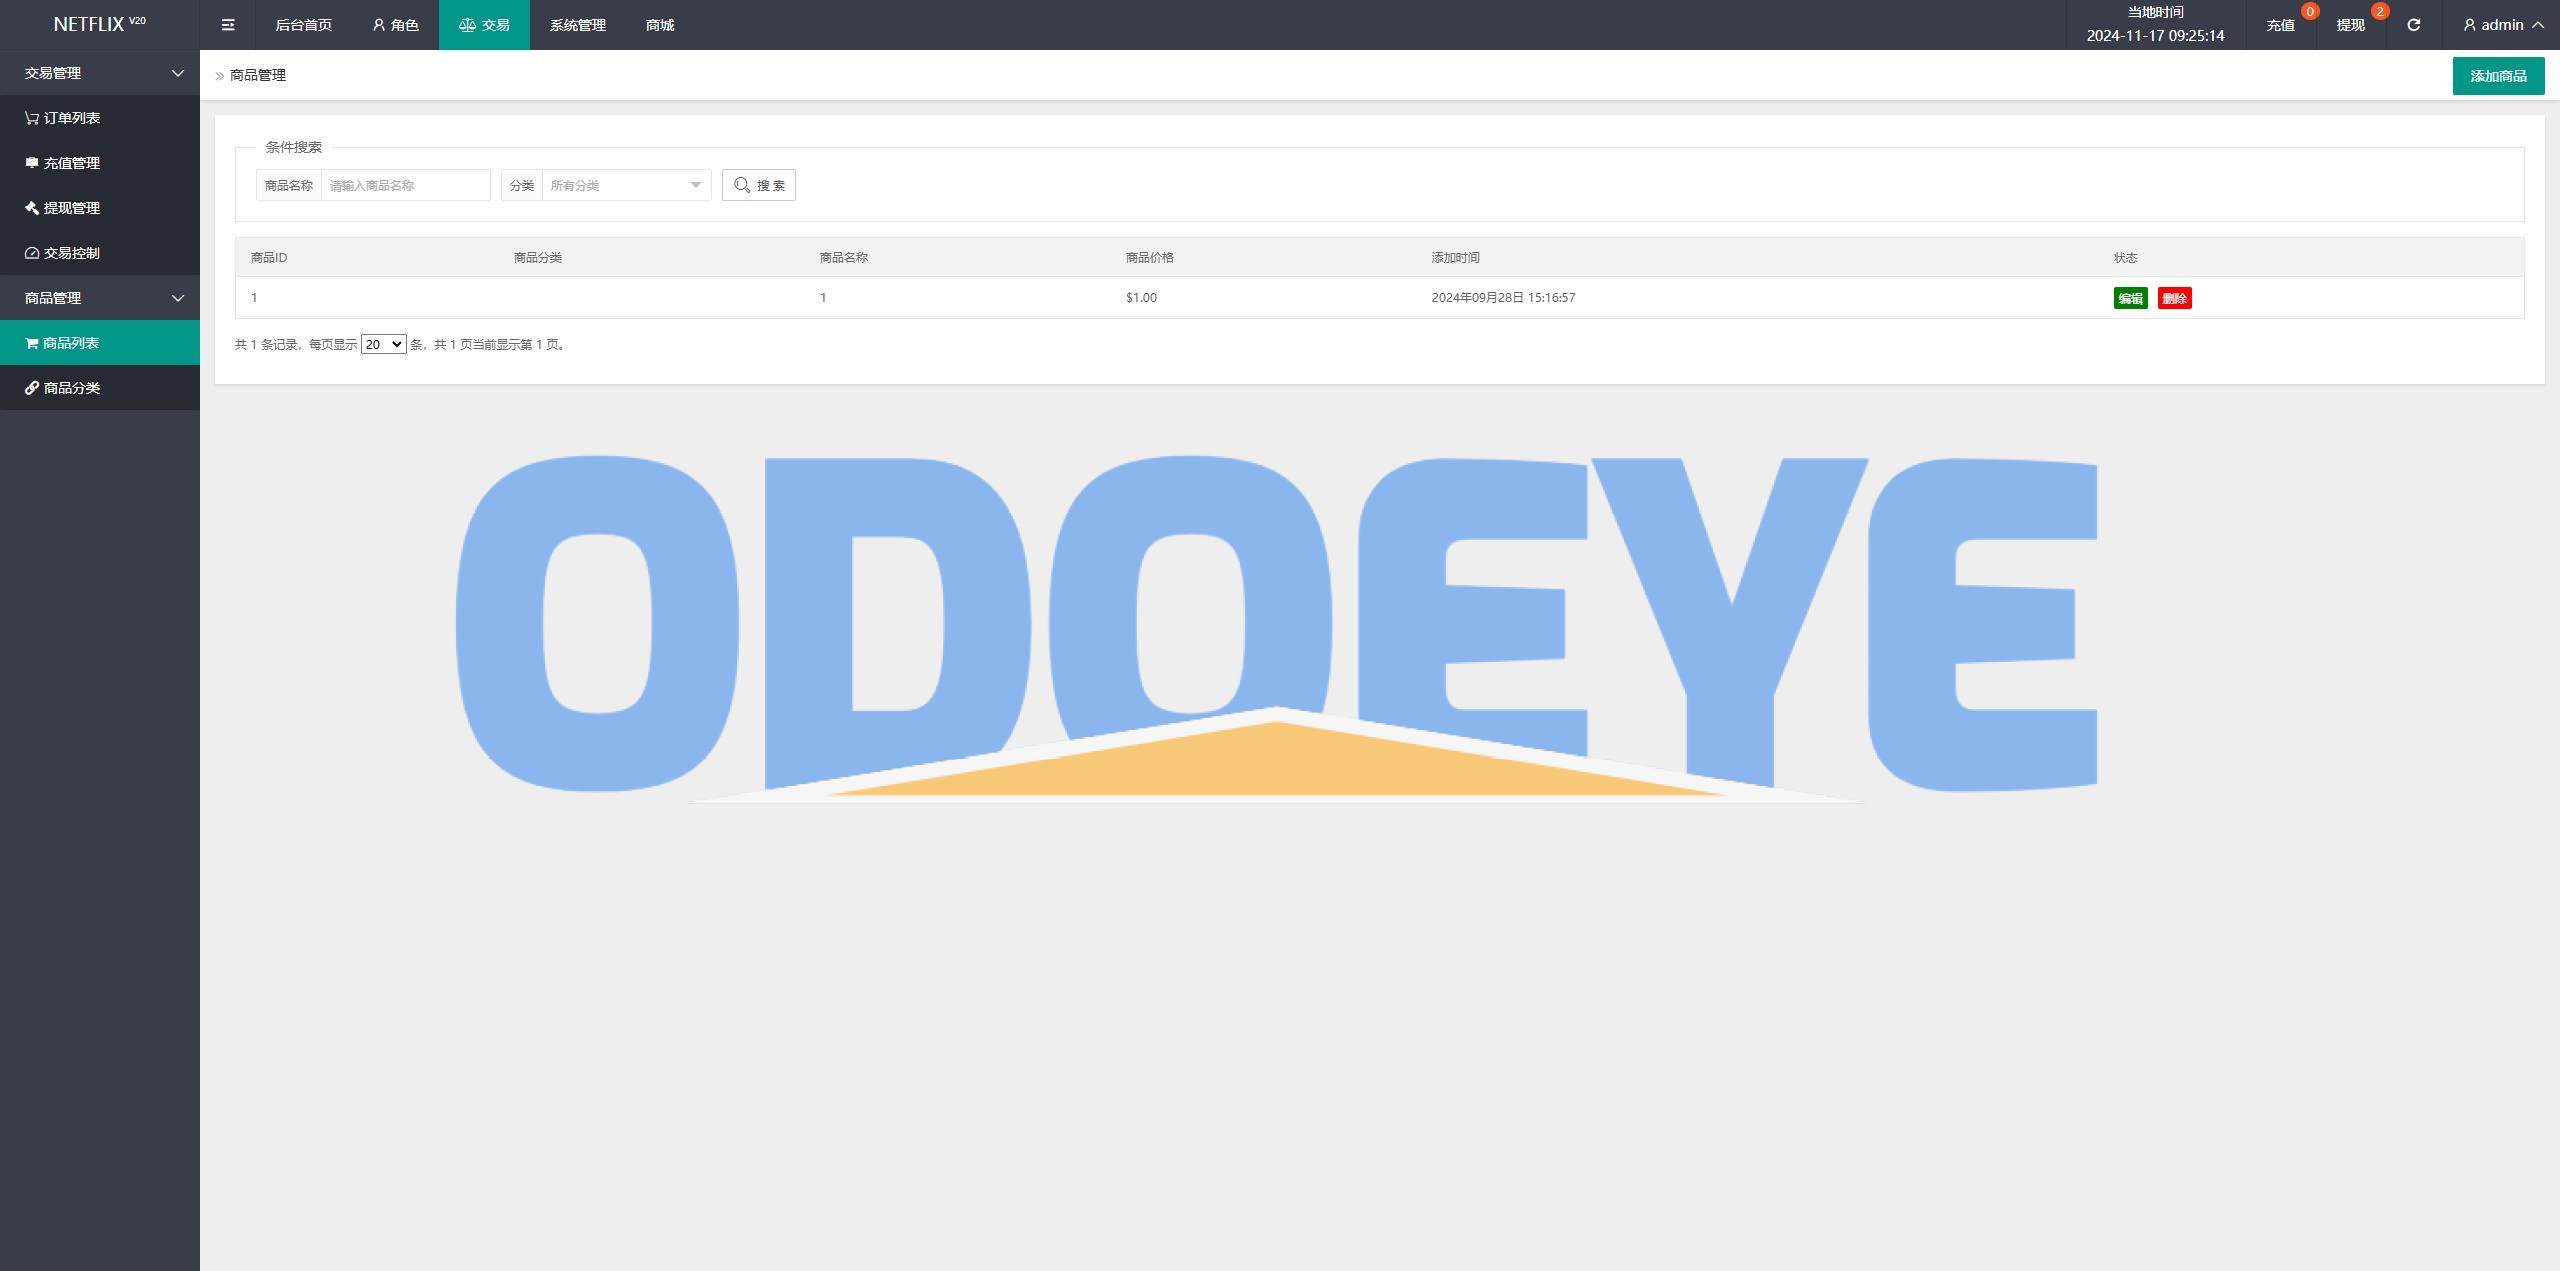Open 商城 in top navigation
This screenshot has width=2560, height=1271.
tap(660, 25)
